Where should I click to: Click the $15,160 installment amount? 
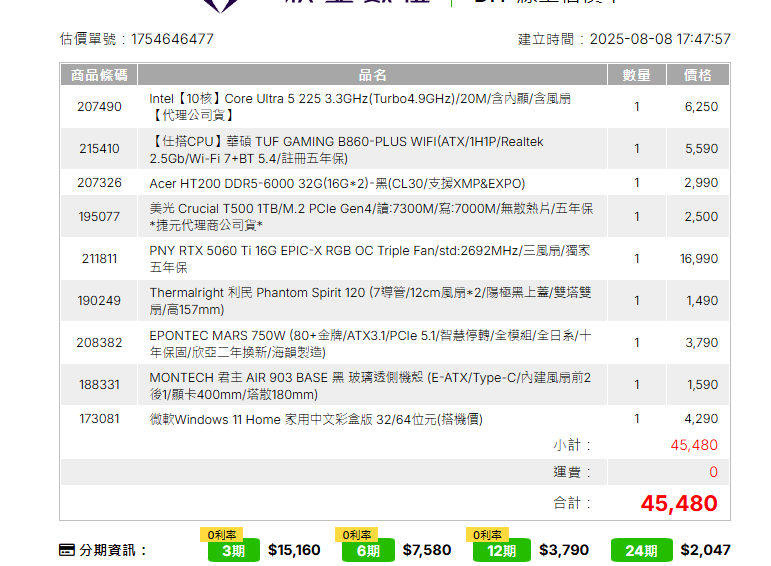[294, 550]
